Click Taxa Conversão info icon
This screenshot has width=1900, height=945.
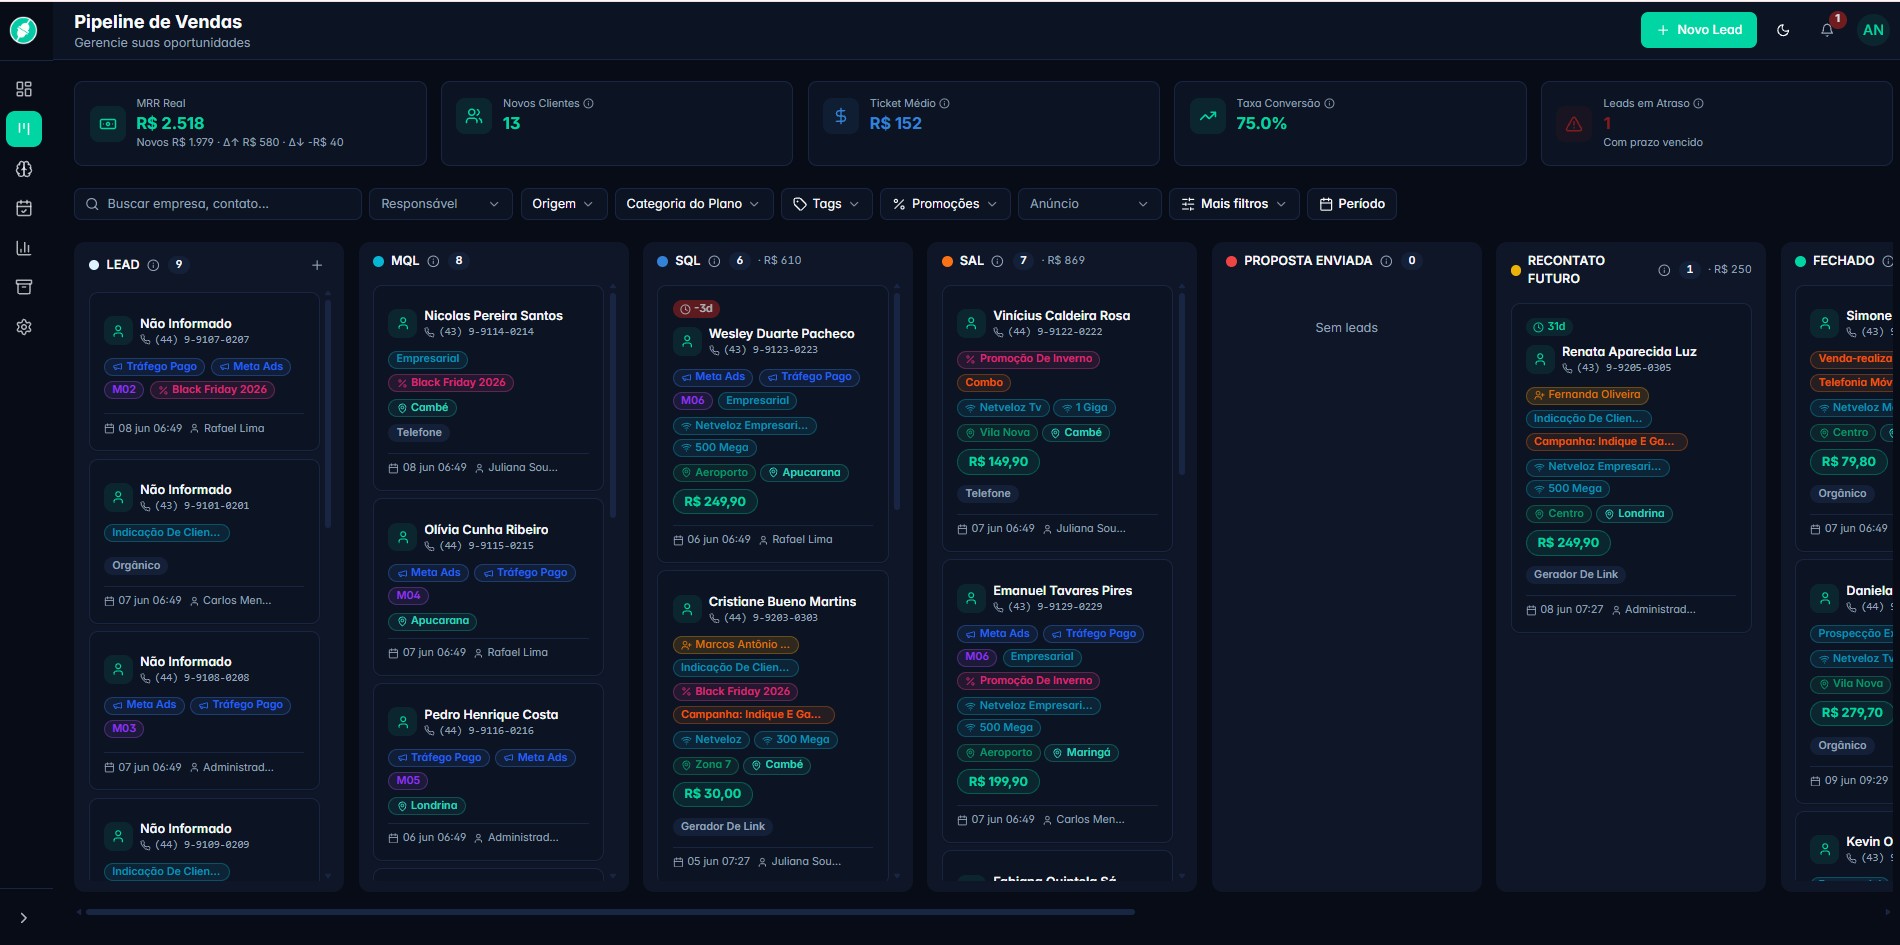[1329, 103]
